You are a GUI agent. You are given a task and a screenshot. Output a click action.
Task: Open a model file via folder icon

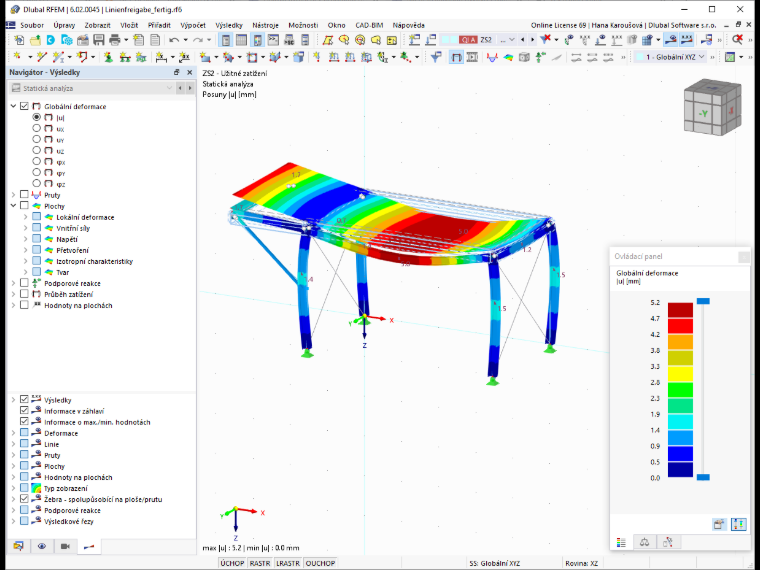[35, 40]
